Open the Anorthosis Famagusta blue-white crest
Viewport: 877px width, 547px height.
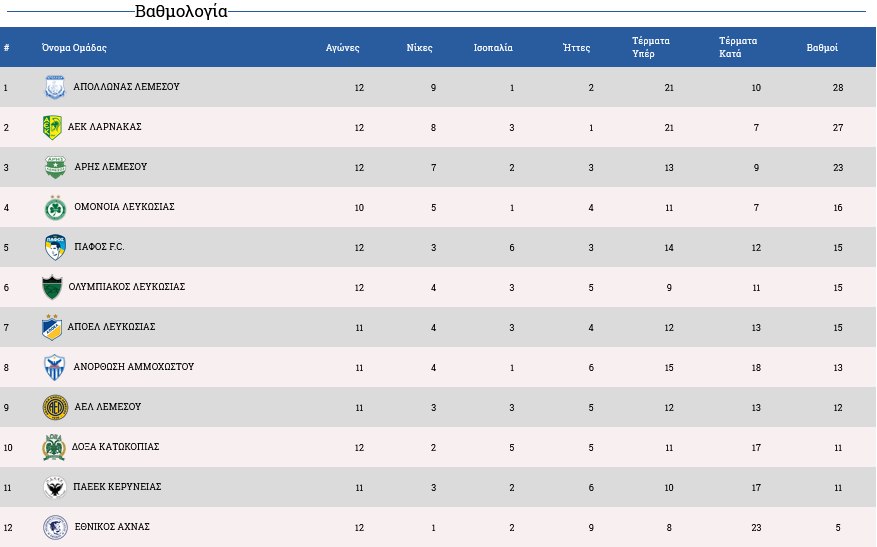pyautogui.click(x=54, y=367)
